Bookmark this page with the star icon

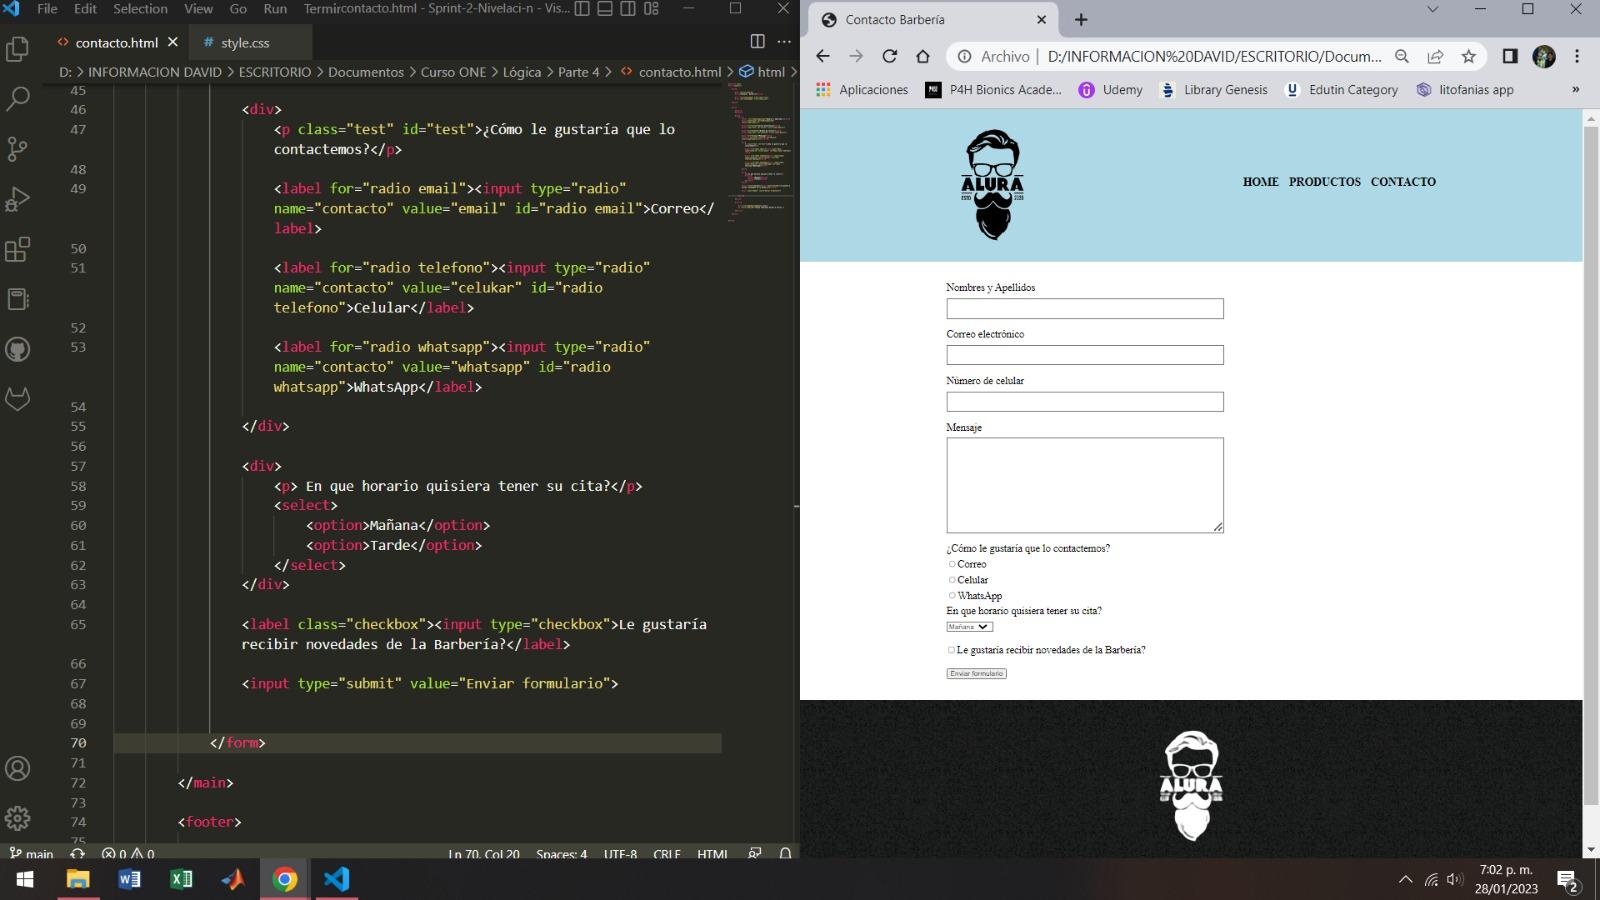(1468, 56)
